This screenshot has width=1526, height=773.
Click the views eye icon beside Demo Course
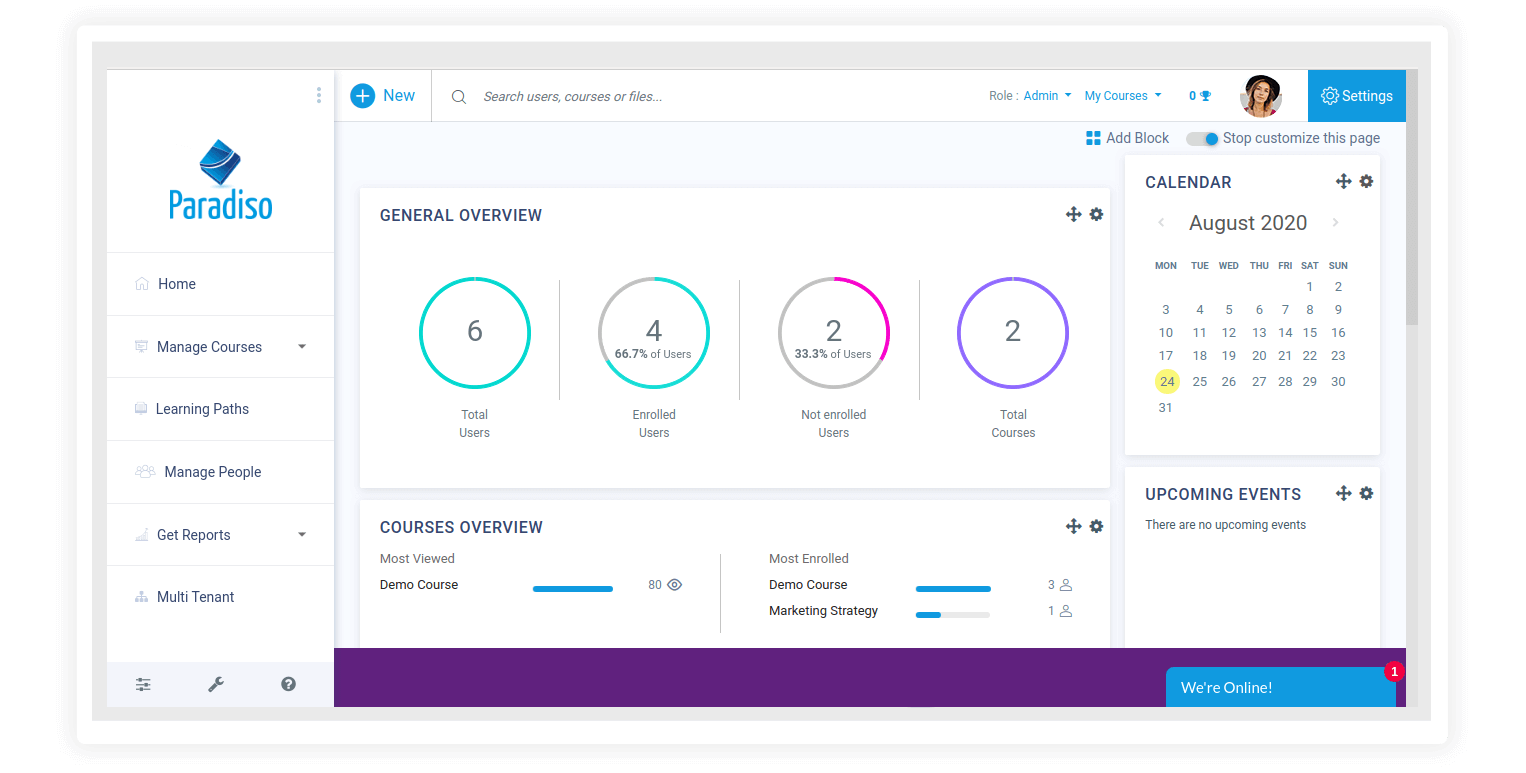[673, 584]
